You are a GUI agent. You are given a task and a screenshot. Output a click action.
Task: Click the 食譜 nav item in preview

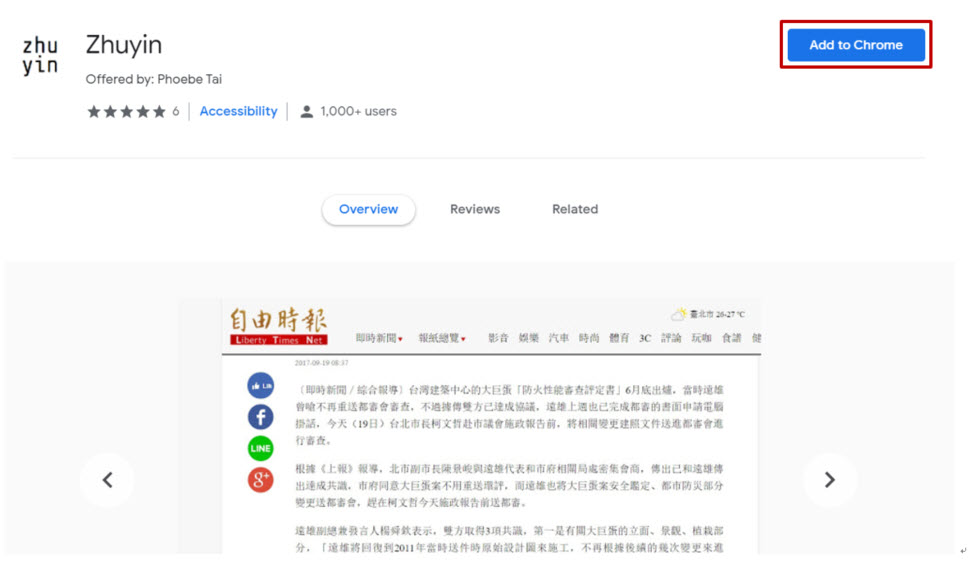[x=731, y=338]
